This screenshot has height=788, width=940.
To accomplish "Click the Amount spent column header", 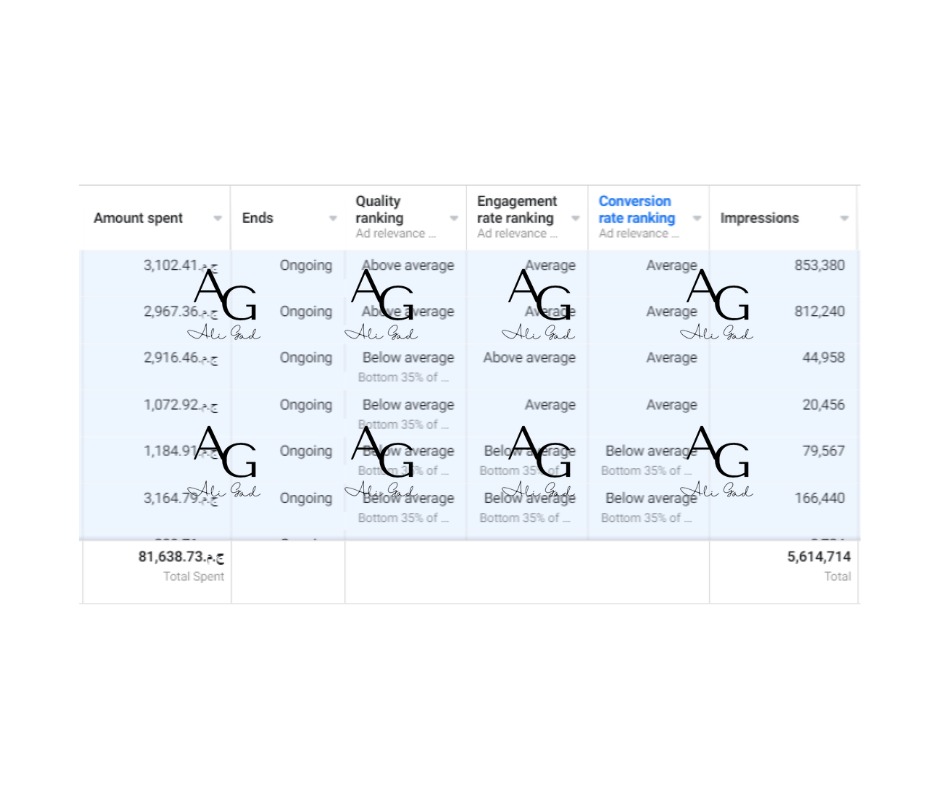I will click(138, 218).
